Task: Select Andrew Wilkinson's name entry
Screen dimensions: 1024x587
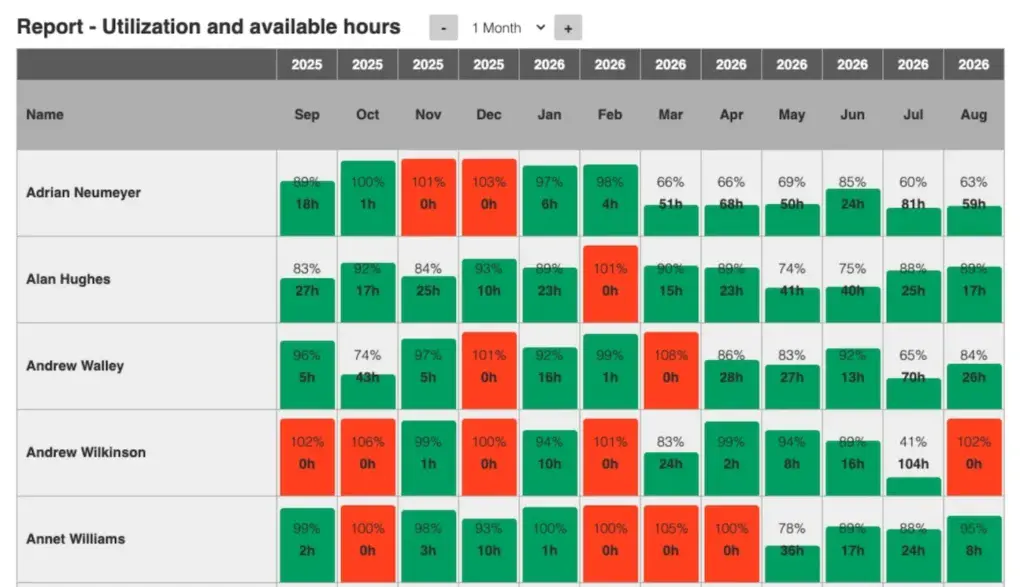Action: point(86,452)
